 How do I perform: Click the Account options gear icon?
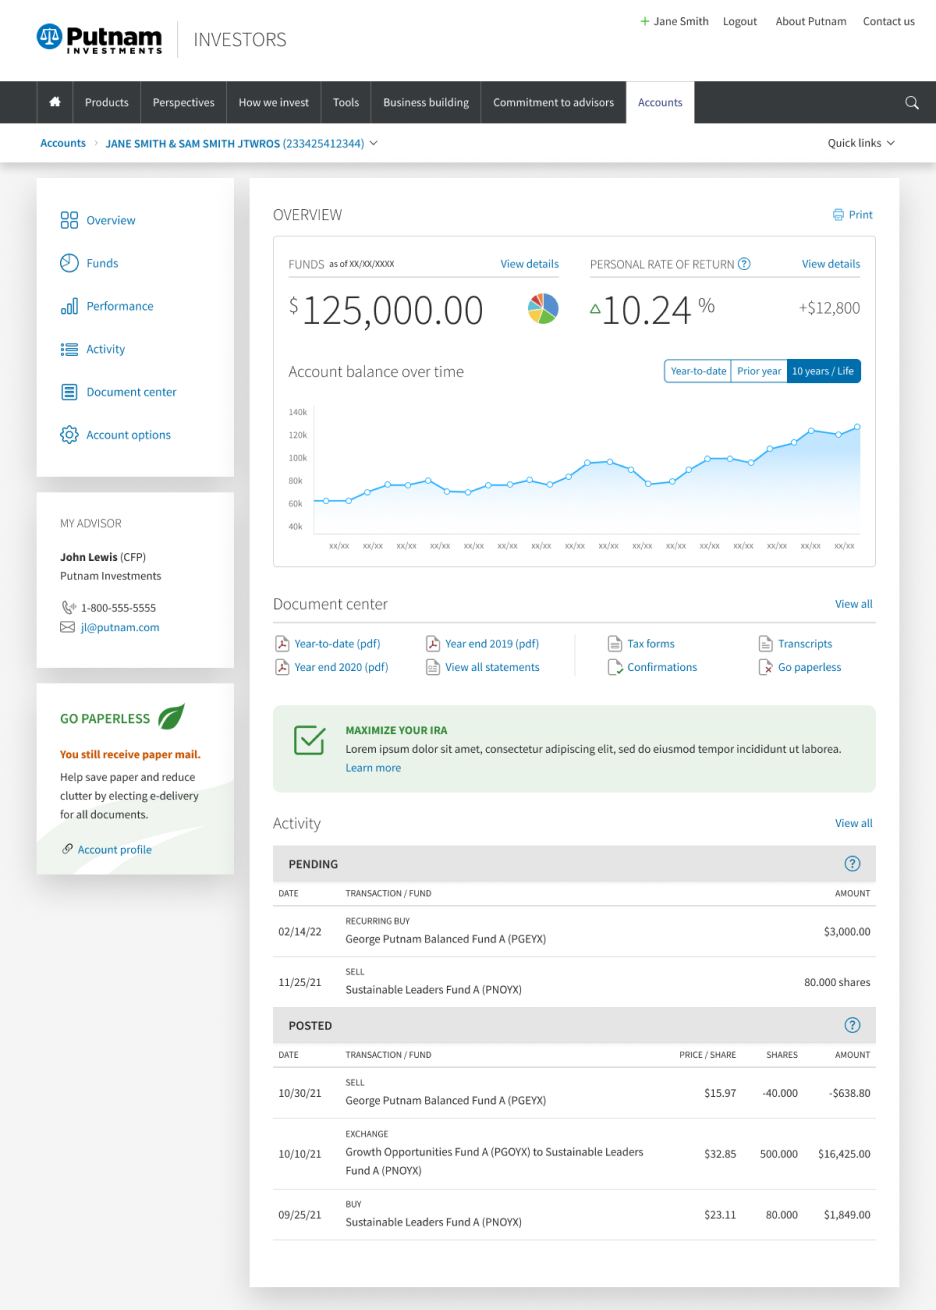(69, 434)
